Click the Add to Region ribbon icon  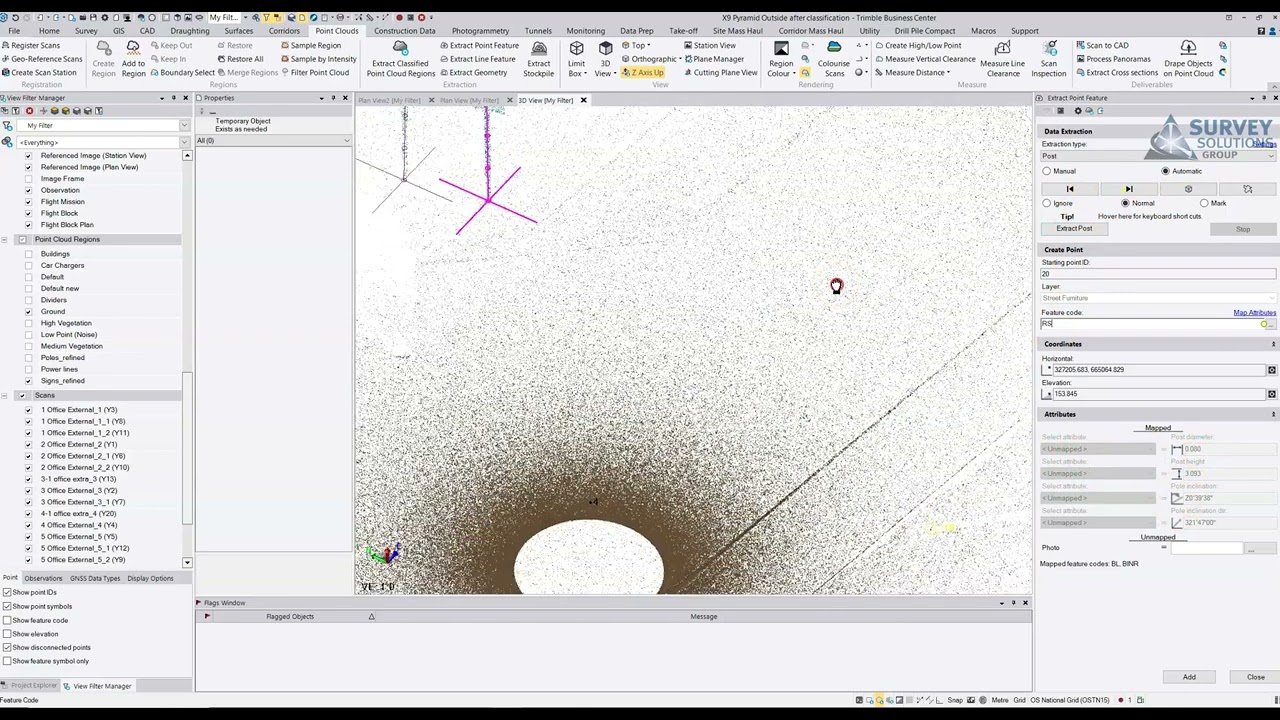133,60
